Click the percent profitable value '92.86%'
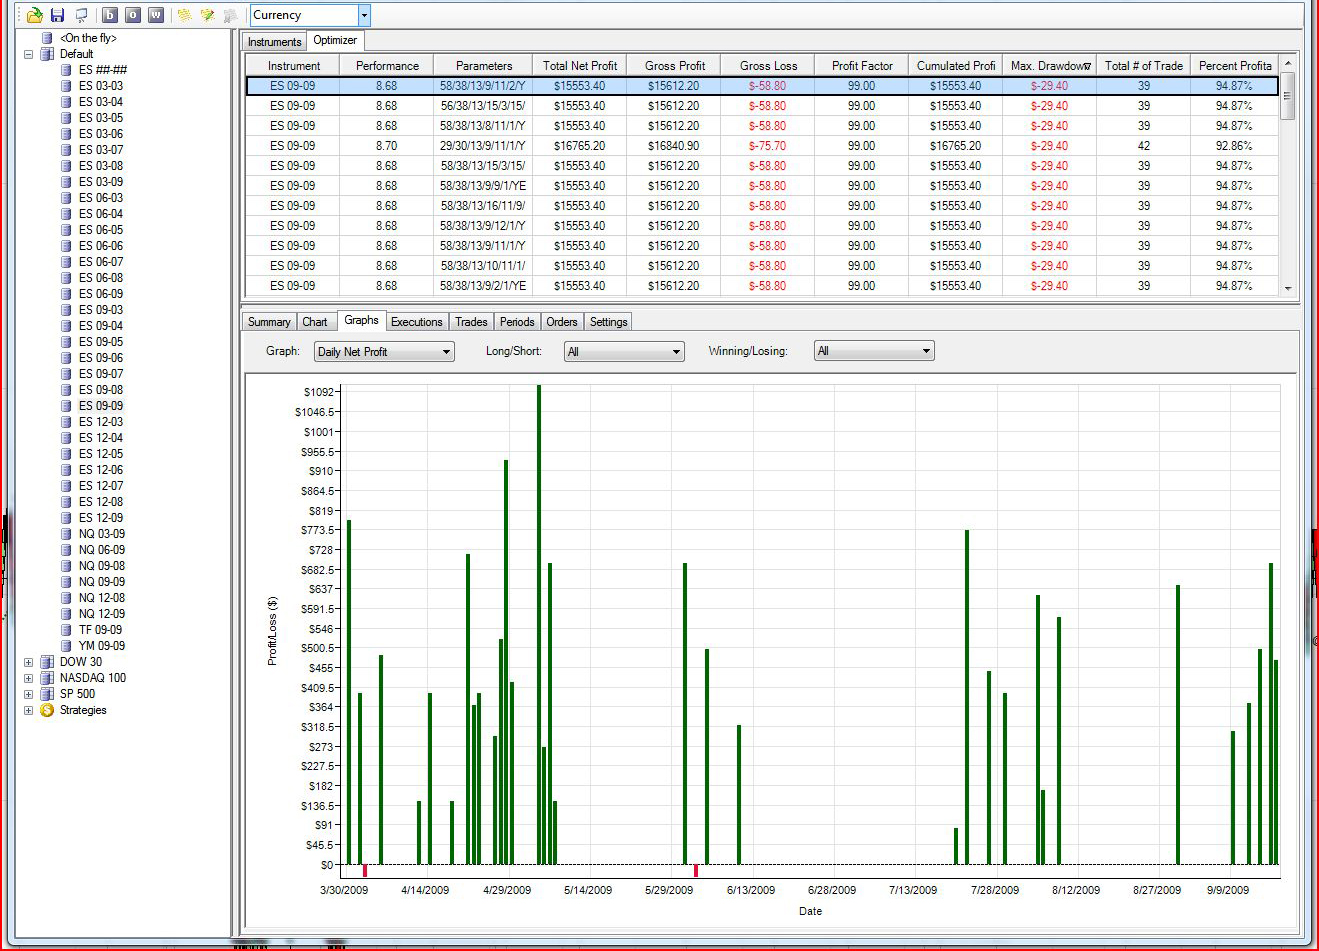Screen dimensions: 1319x951 click(x=1234, y=146)
